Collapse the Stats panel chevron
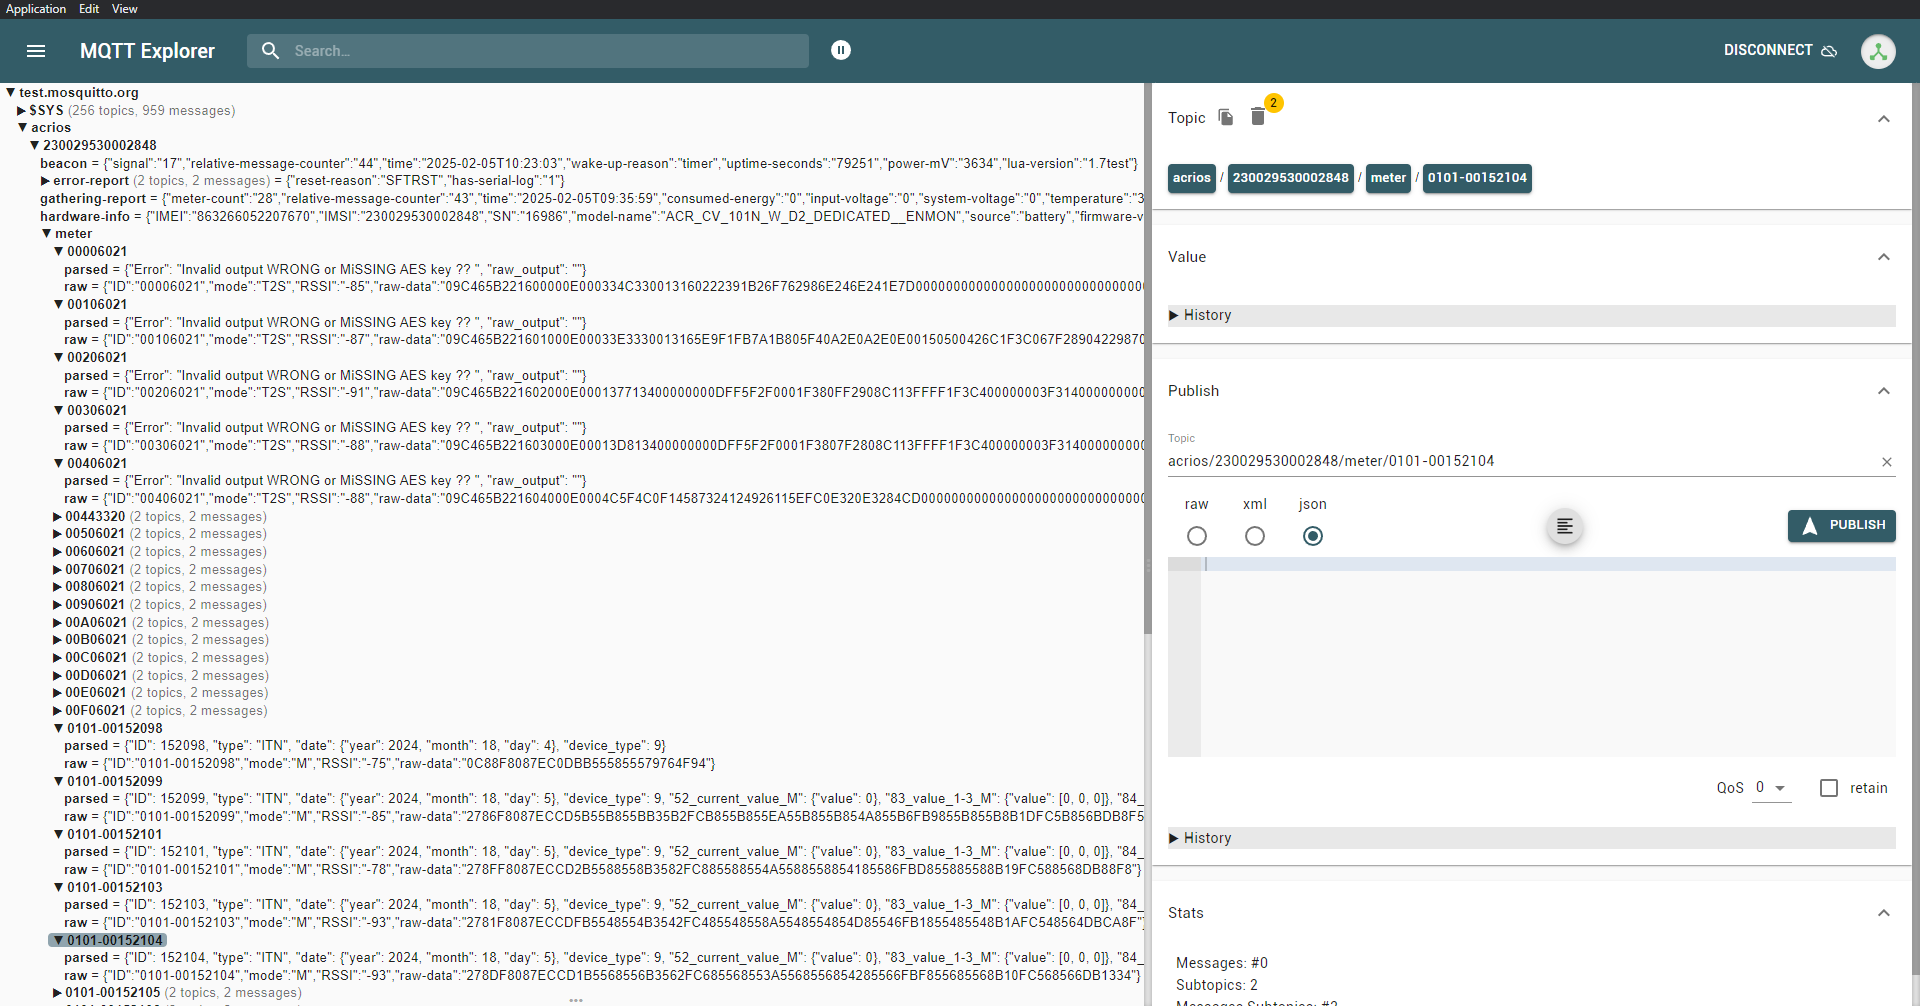 point(1883,913)
